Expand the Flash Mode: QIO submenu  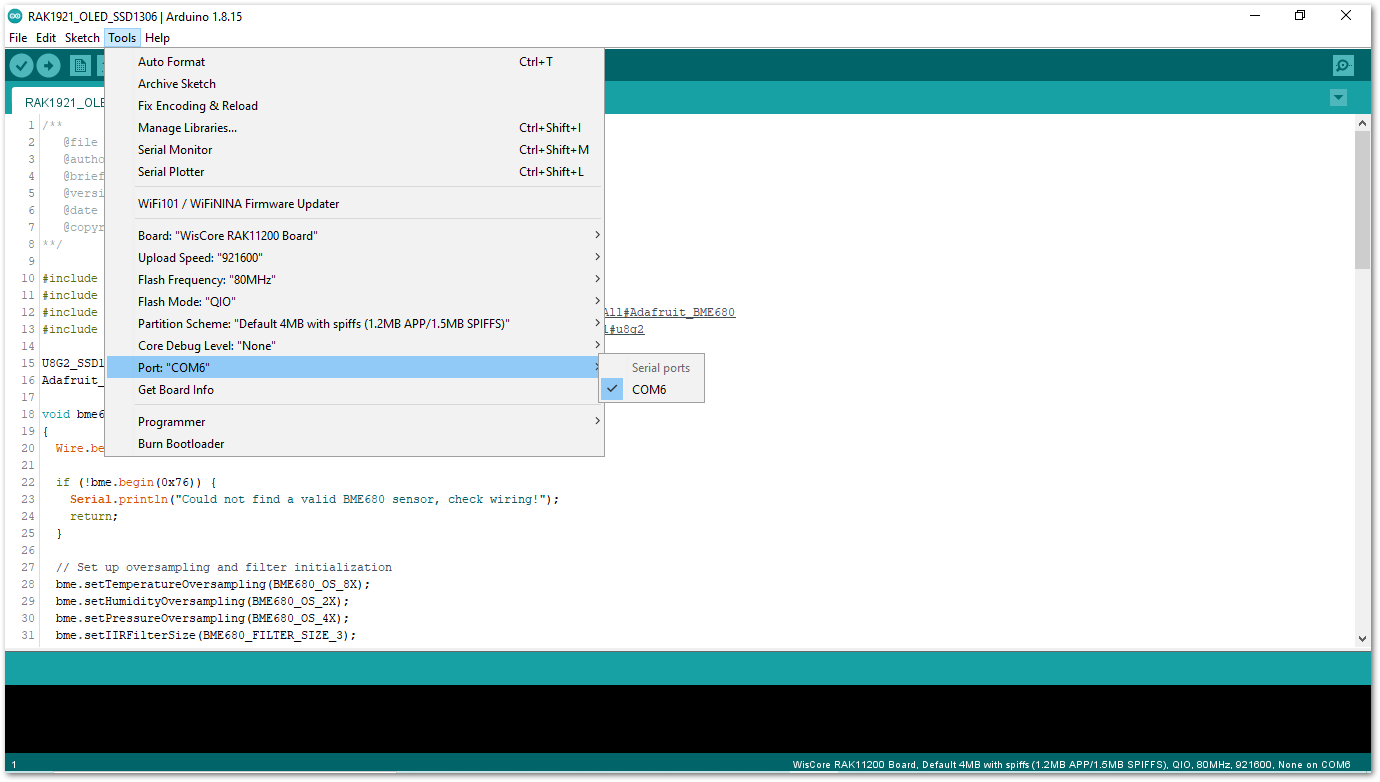coord(355,302)
